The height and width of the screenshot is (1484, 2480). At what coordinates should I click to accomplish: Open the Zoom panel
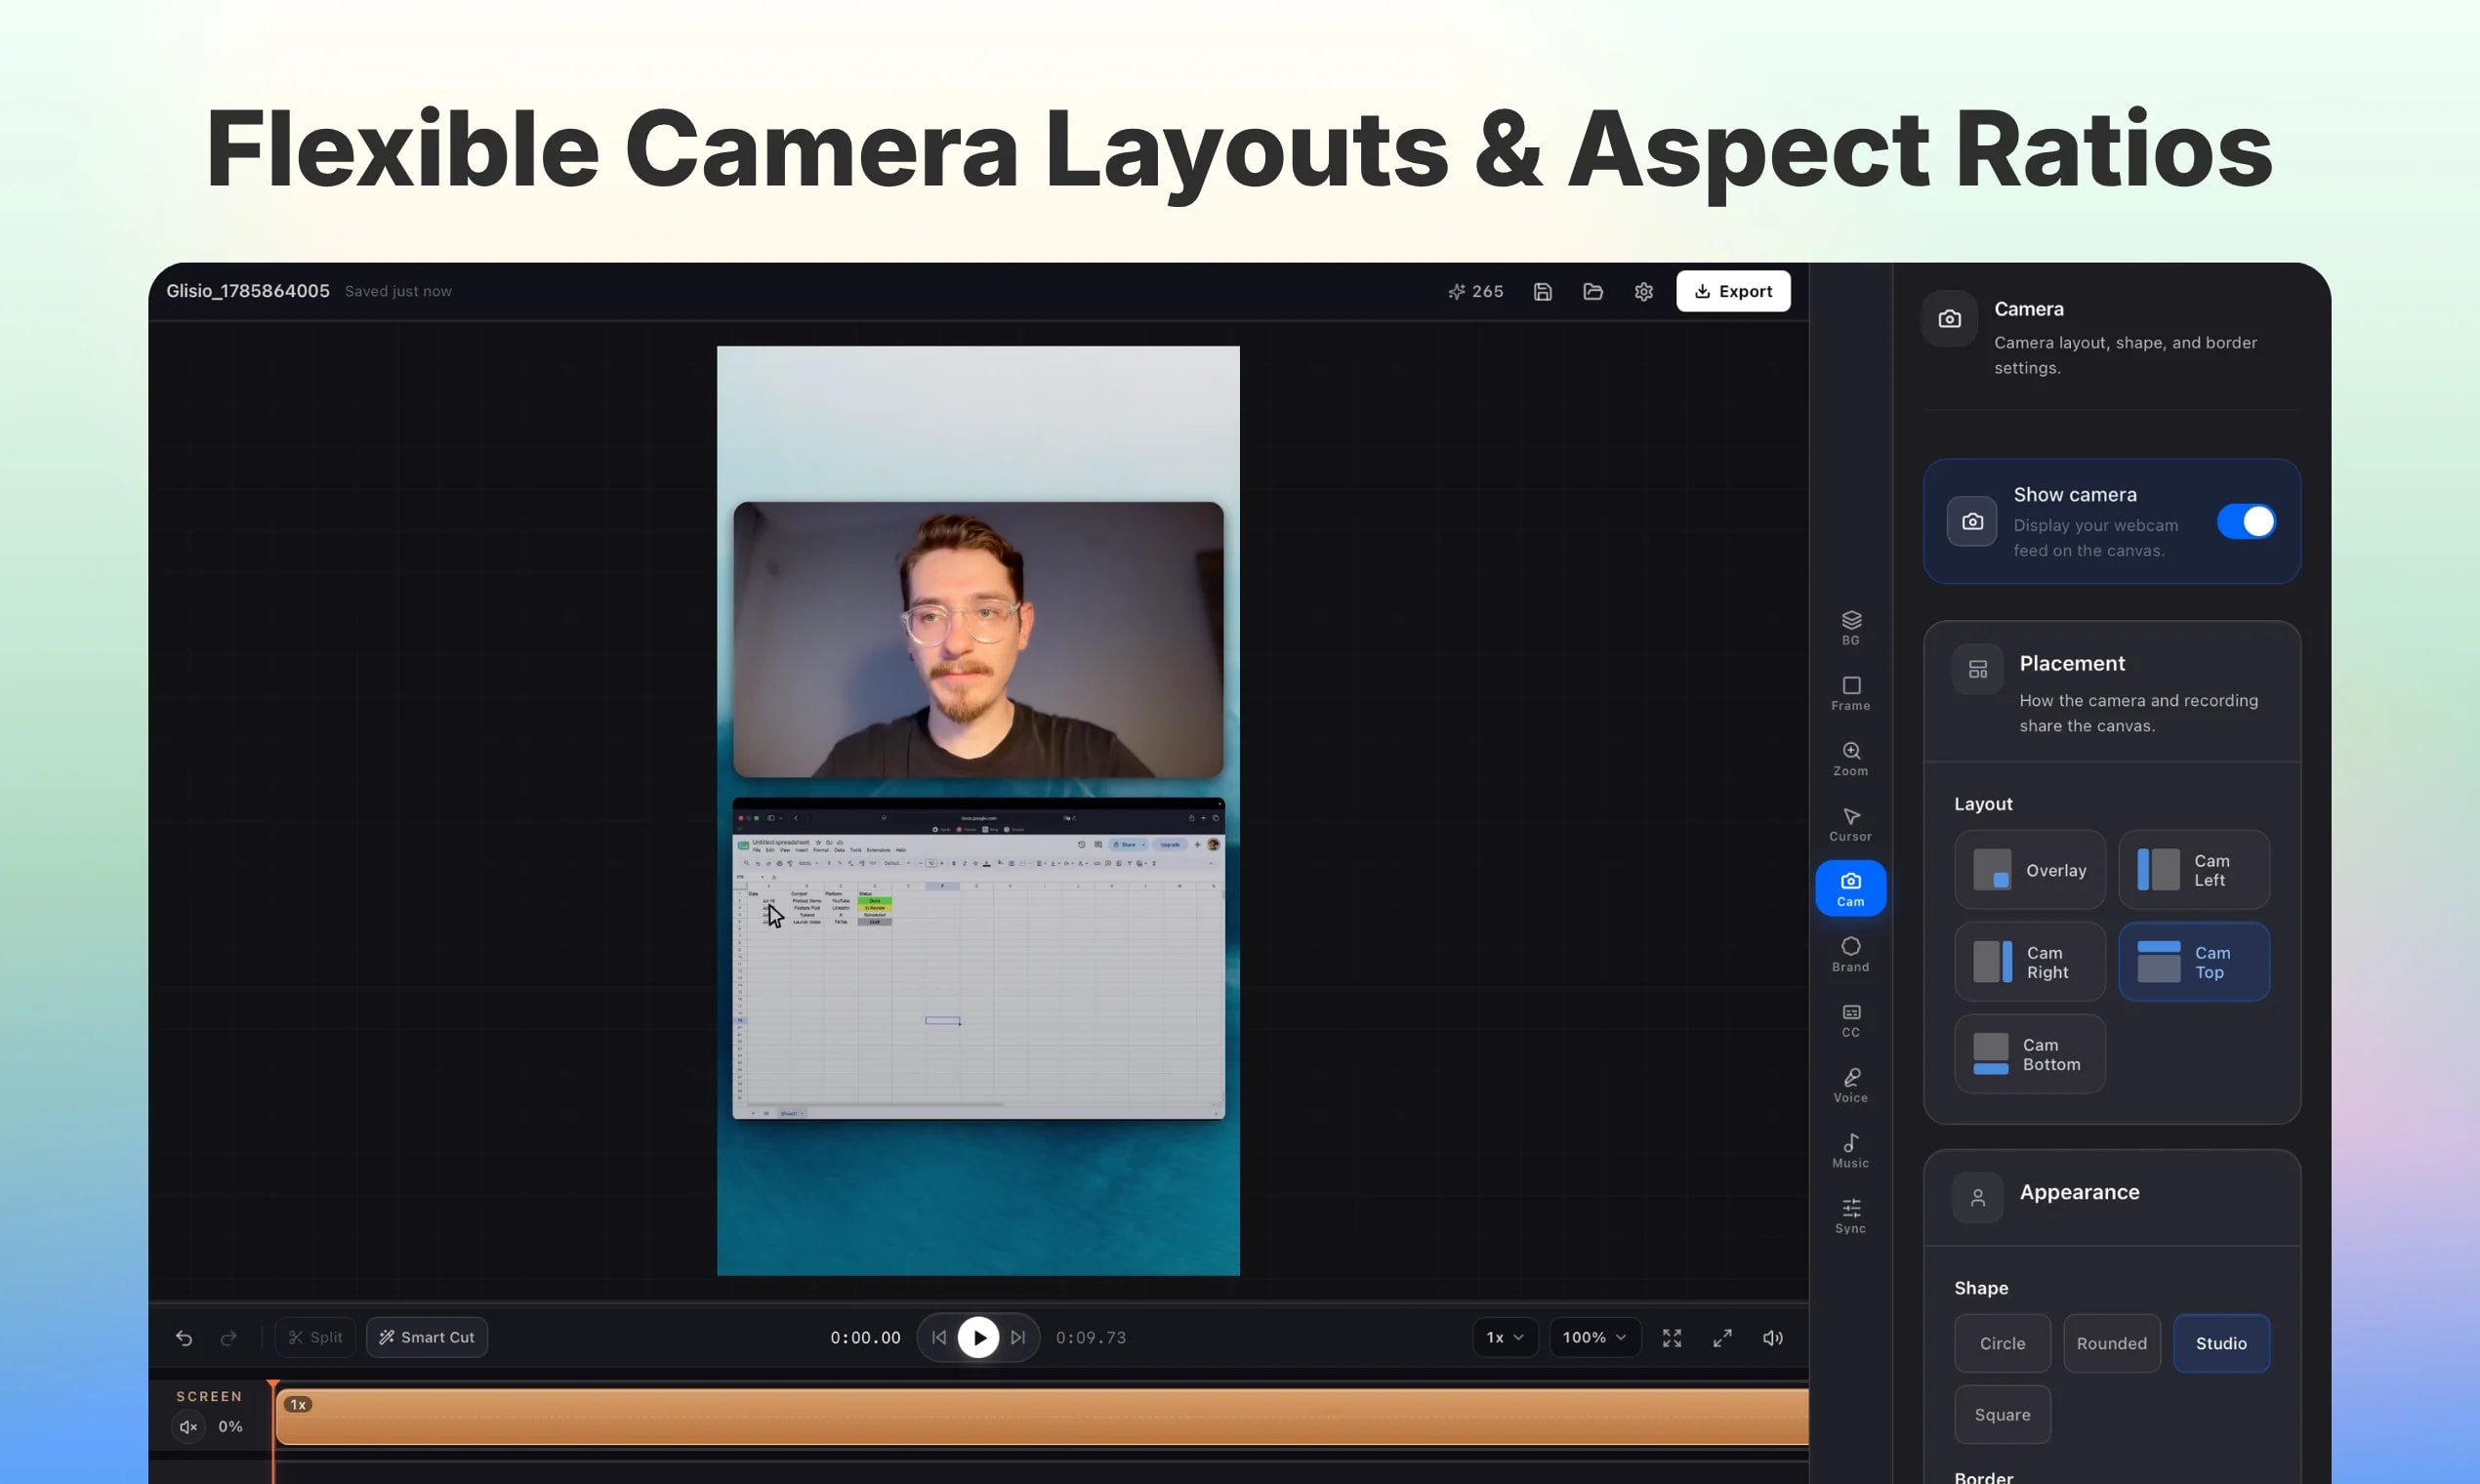click(x=1850, y=759)
